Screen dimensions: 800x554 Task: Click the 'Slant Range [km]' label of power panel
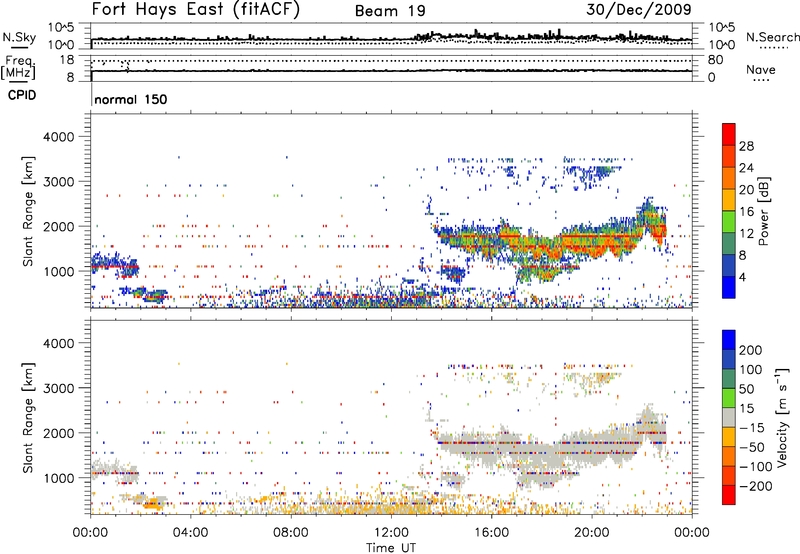28,211
